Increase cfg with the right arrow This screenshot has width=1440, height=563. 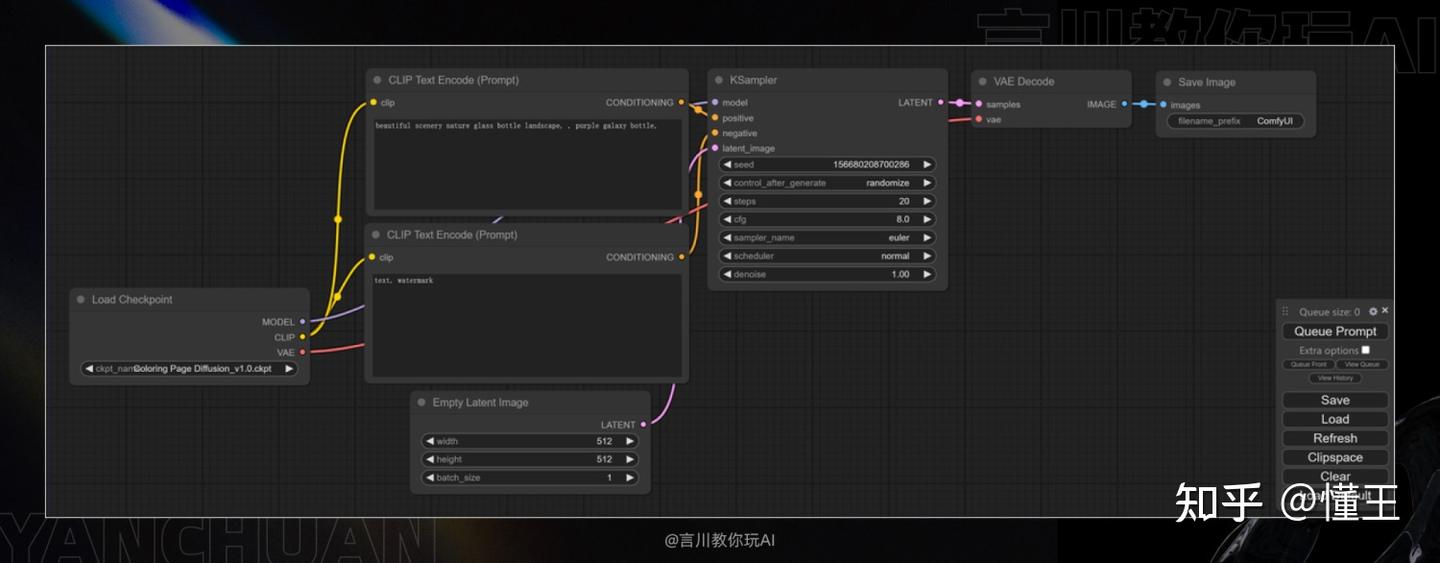click(x=927, y=219)
